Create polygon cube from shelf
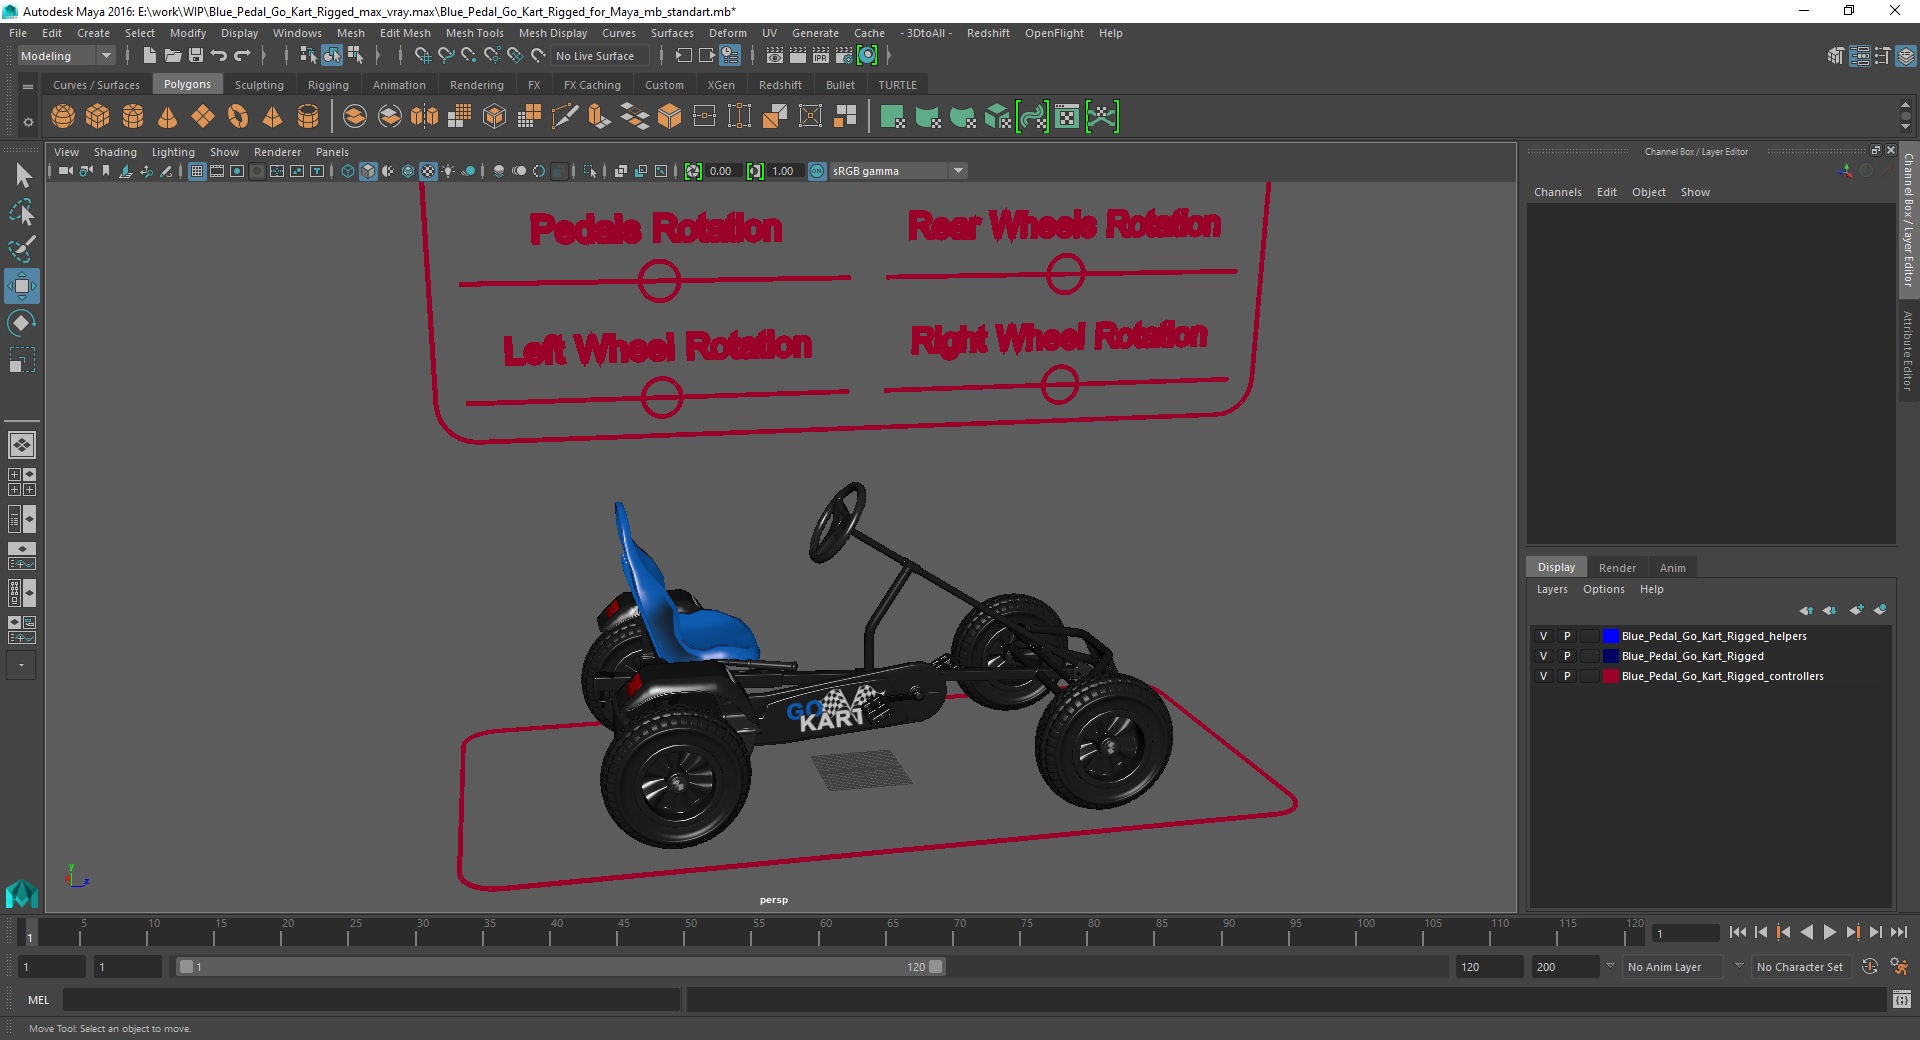The width and height of the screenshot is (1920, 1040). [x=98, y=117]
